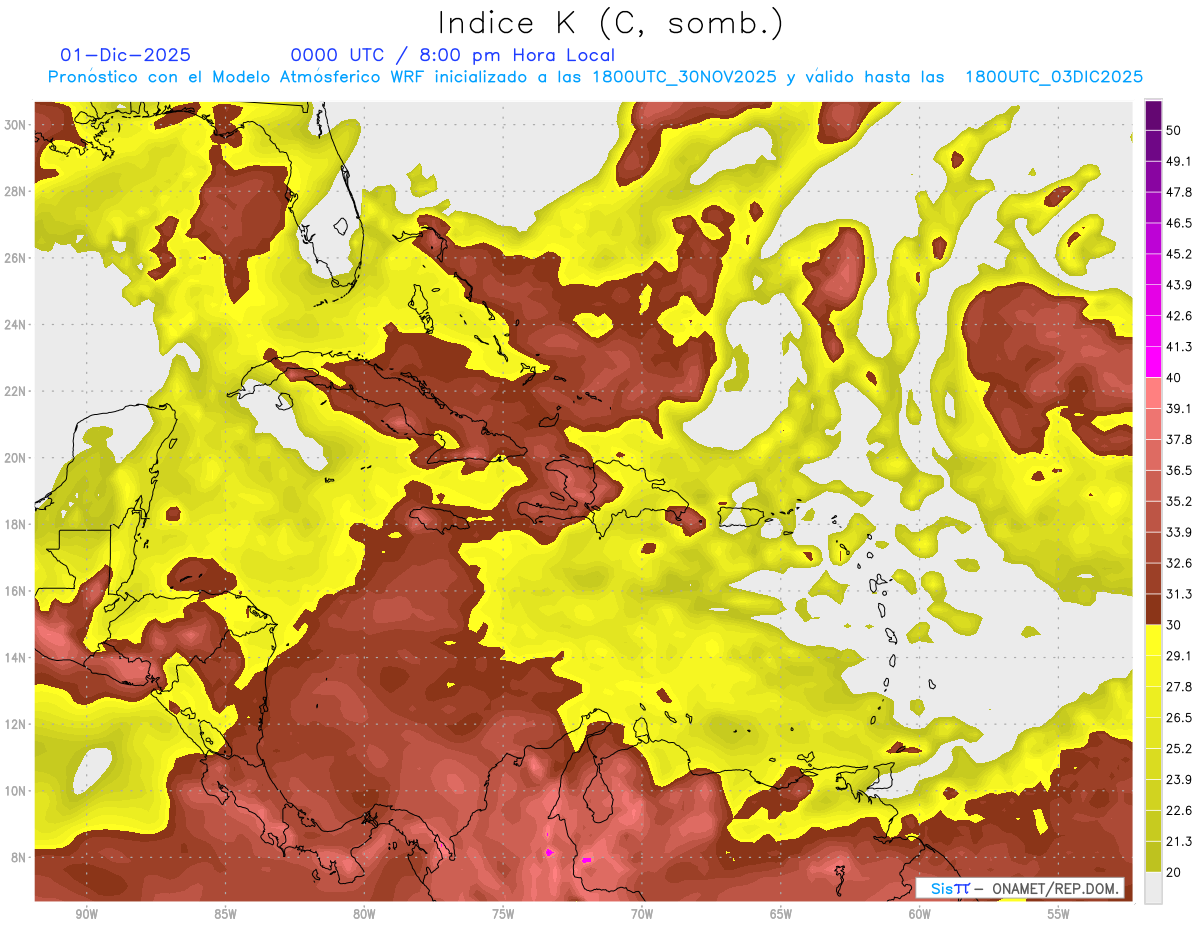This screenshot has width=1200, height=927.
Task: Click colorbar value '21.3'
Action: [1178, 842]
